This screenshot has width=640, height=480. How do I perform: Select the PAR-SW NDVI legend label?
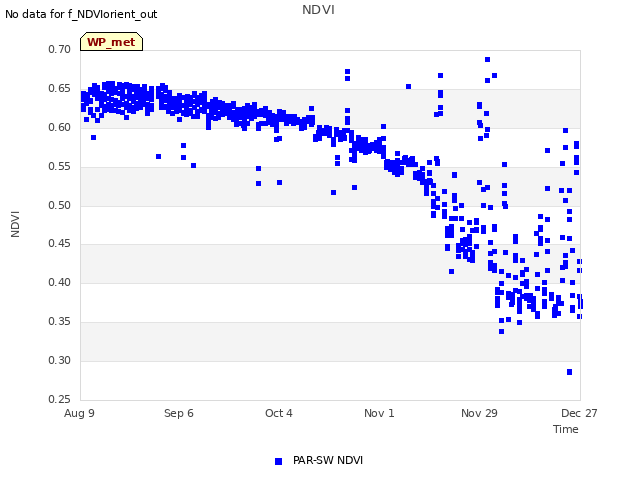tap(328, 460)
